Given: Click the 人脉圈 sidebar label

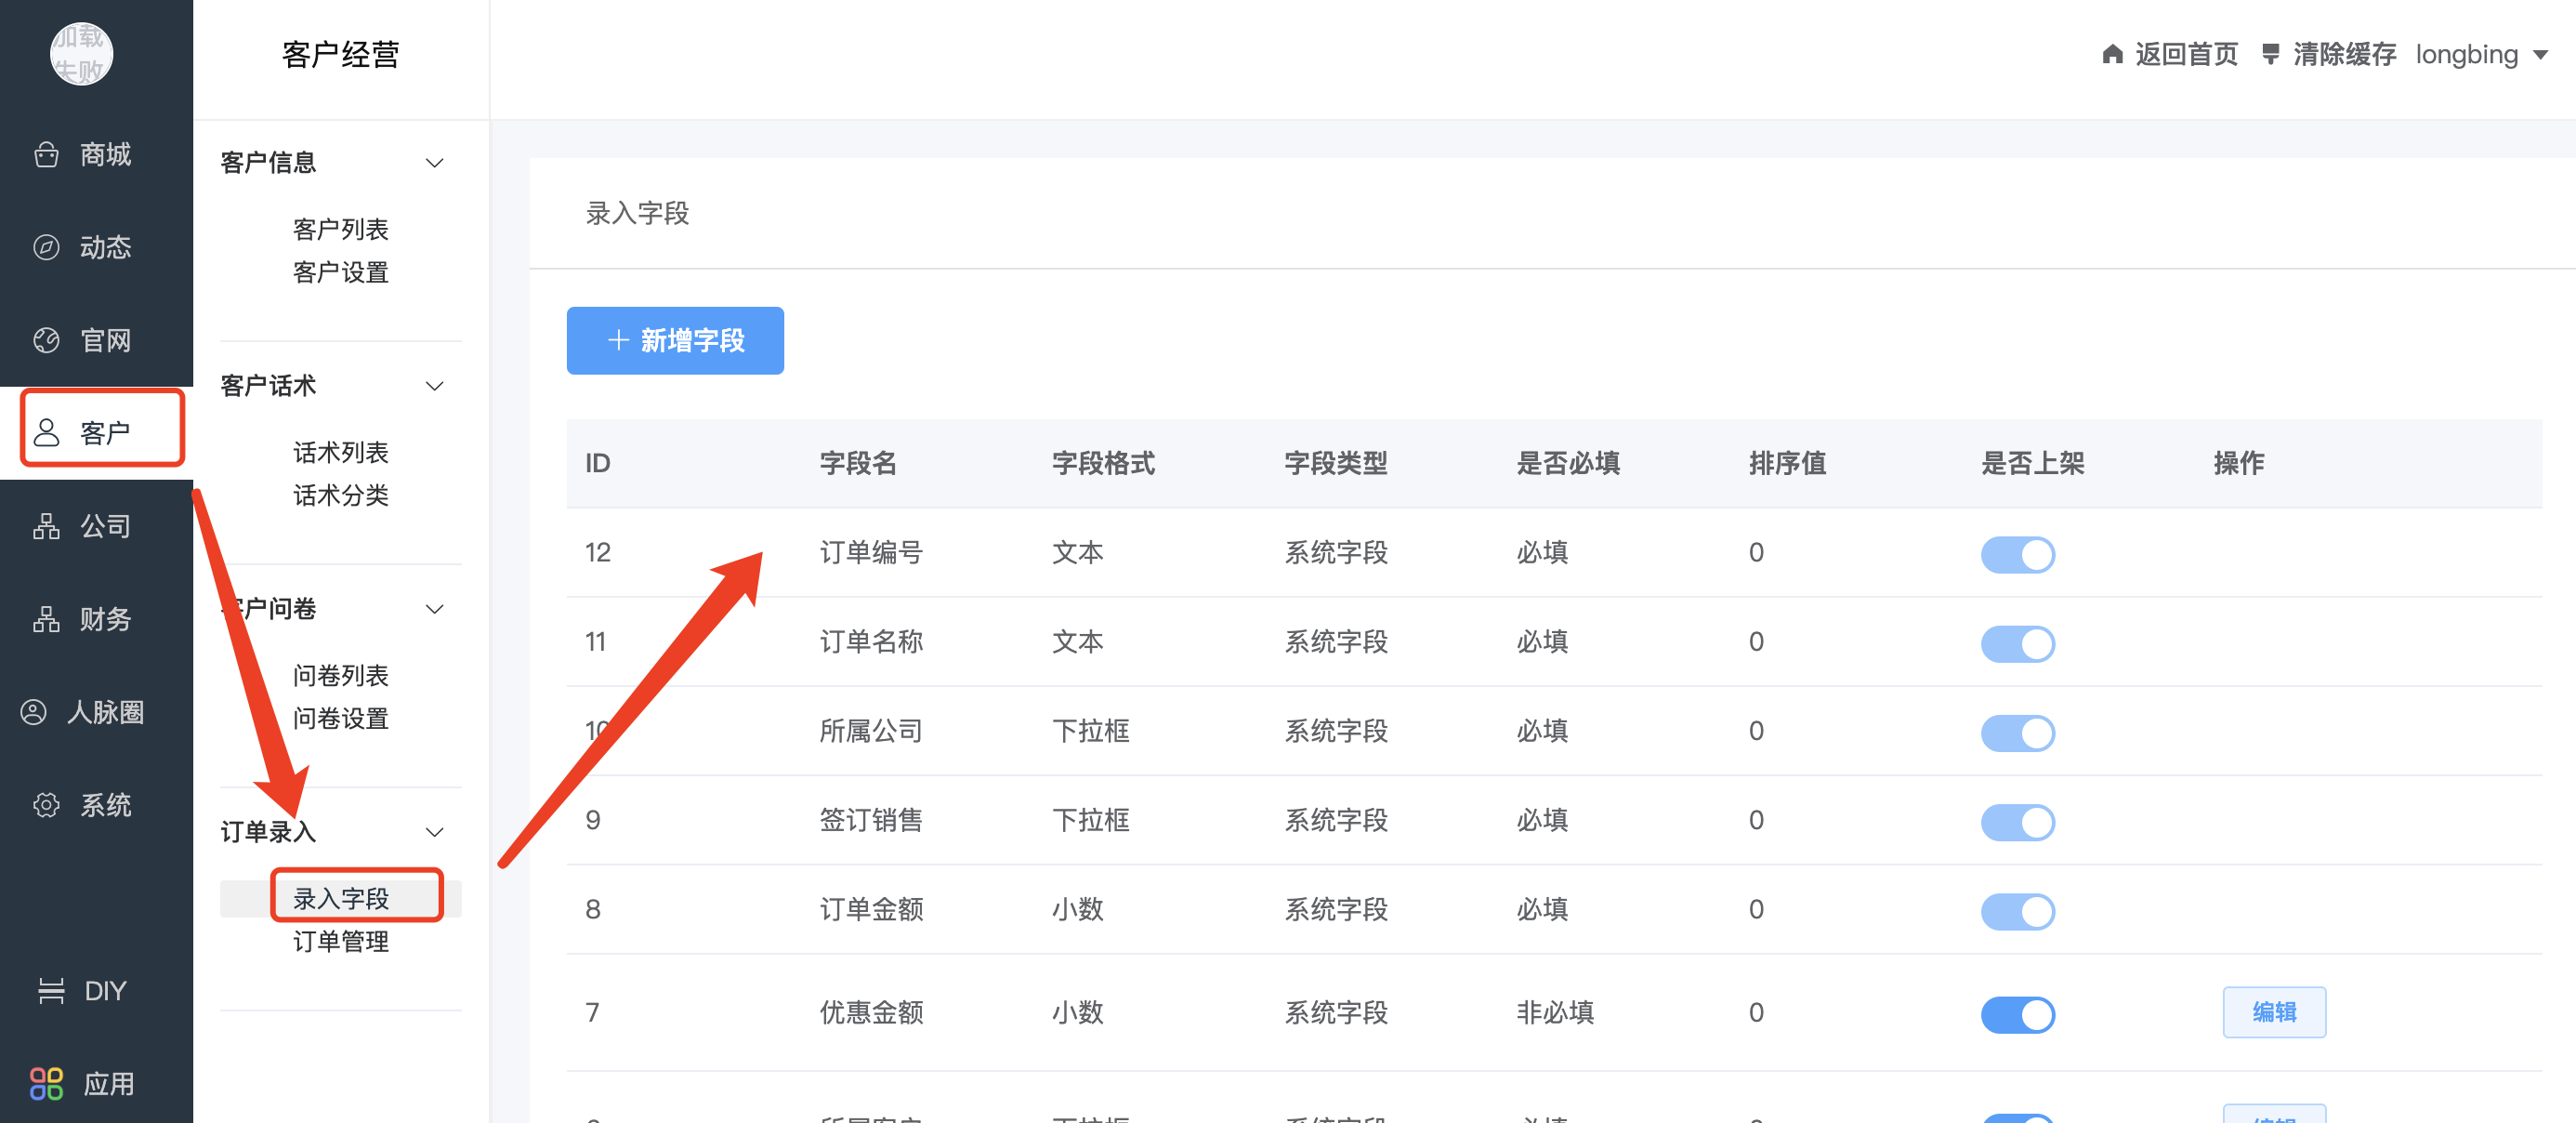Looking at the screenshot, I should 106,712.
